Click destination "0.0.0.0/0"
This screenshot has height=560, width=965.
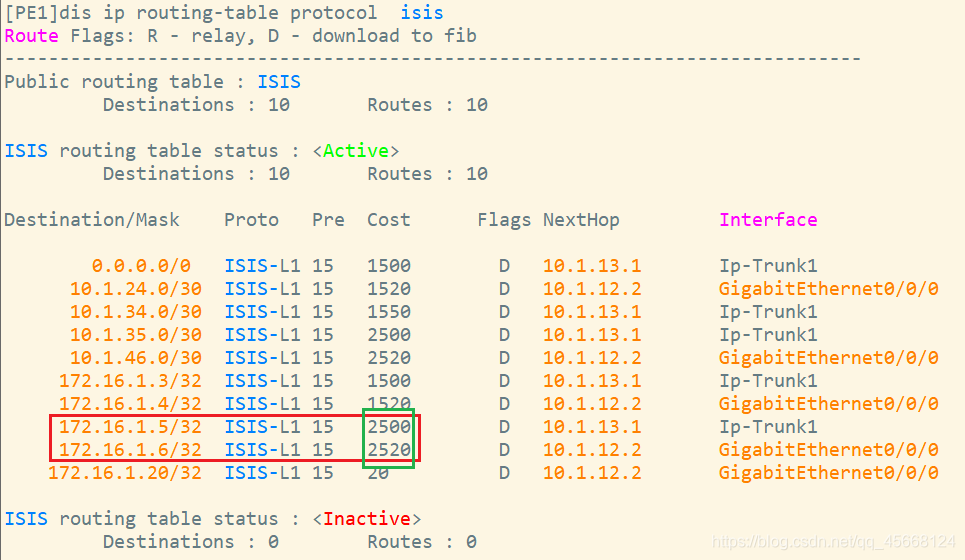[141, 266]
